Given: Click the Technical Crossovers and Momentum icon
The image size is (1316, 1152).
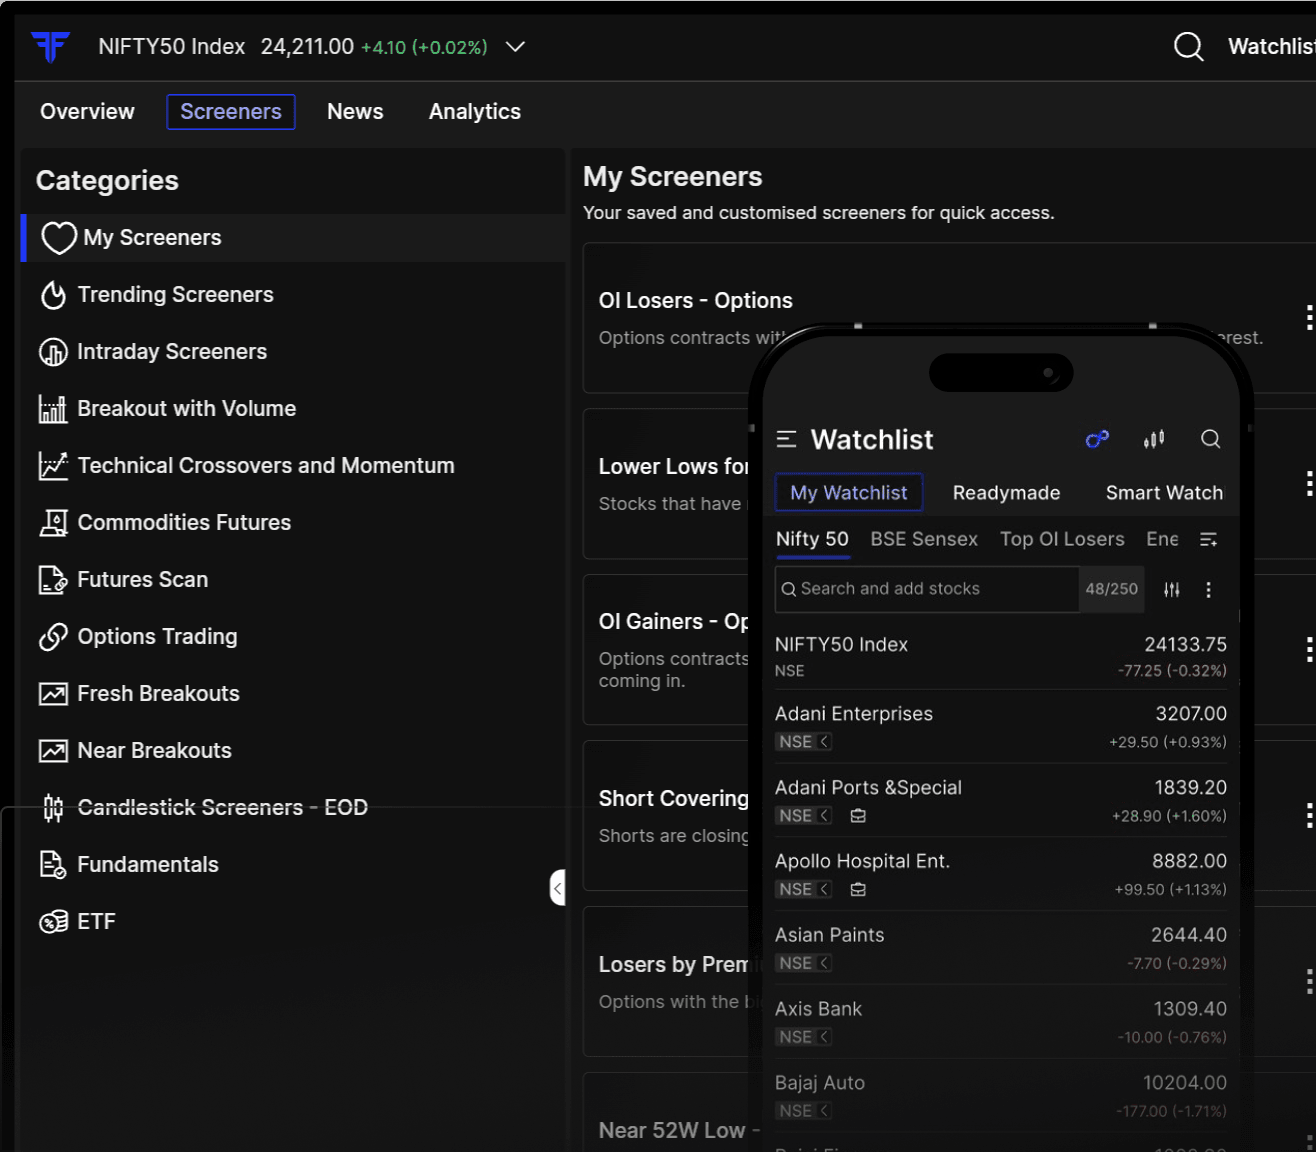Looking at the screenshot, I should [53, 466].
